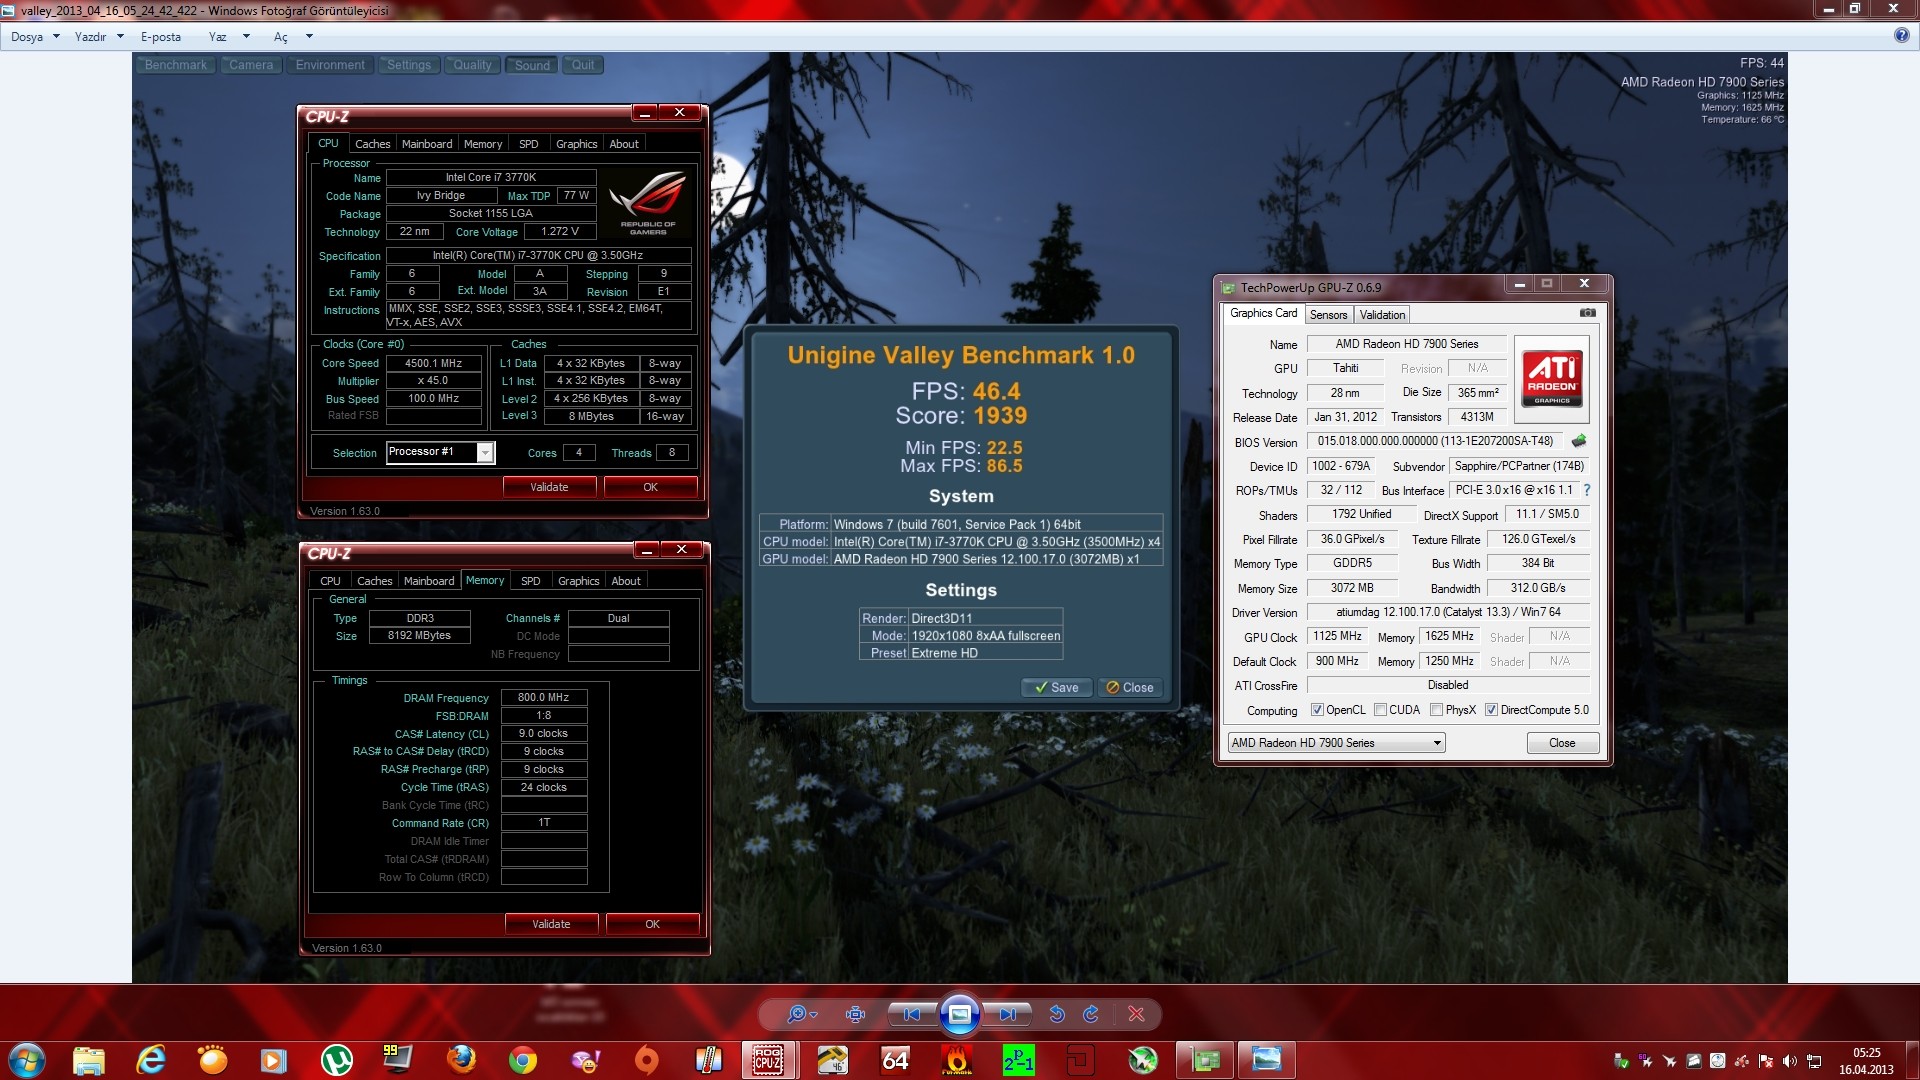The height and width of the screenshot is (1080, 1920).
Task: Select the Graphics tab in lower CPU-Z
Action: [x=579, y=581]
